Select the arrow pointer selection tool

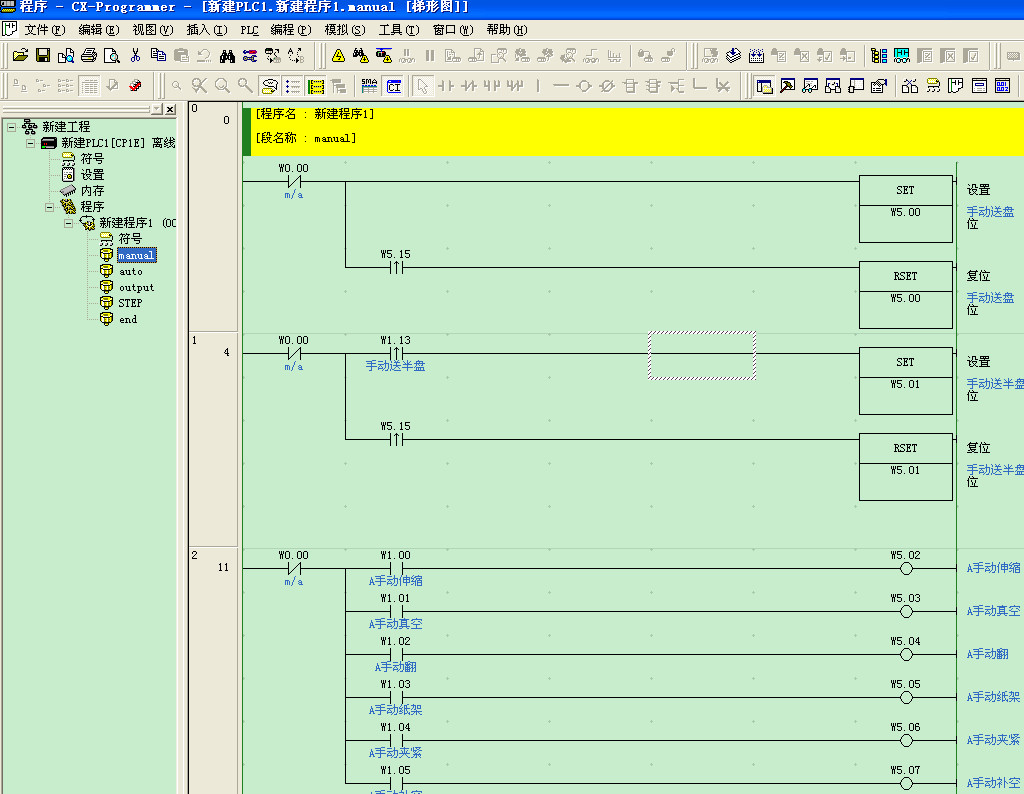click(x=422, y=86)
